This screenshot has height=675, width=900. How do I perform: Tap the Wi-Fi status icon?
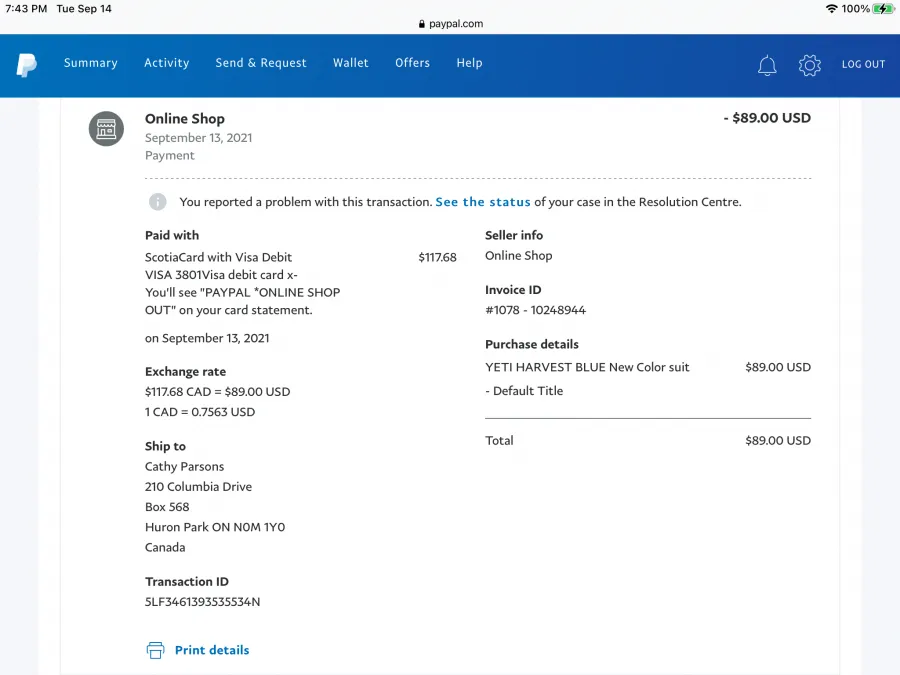coord(831,9)
